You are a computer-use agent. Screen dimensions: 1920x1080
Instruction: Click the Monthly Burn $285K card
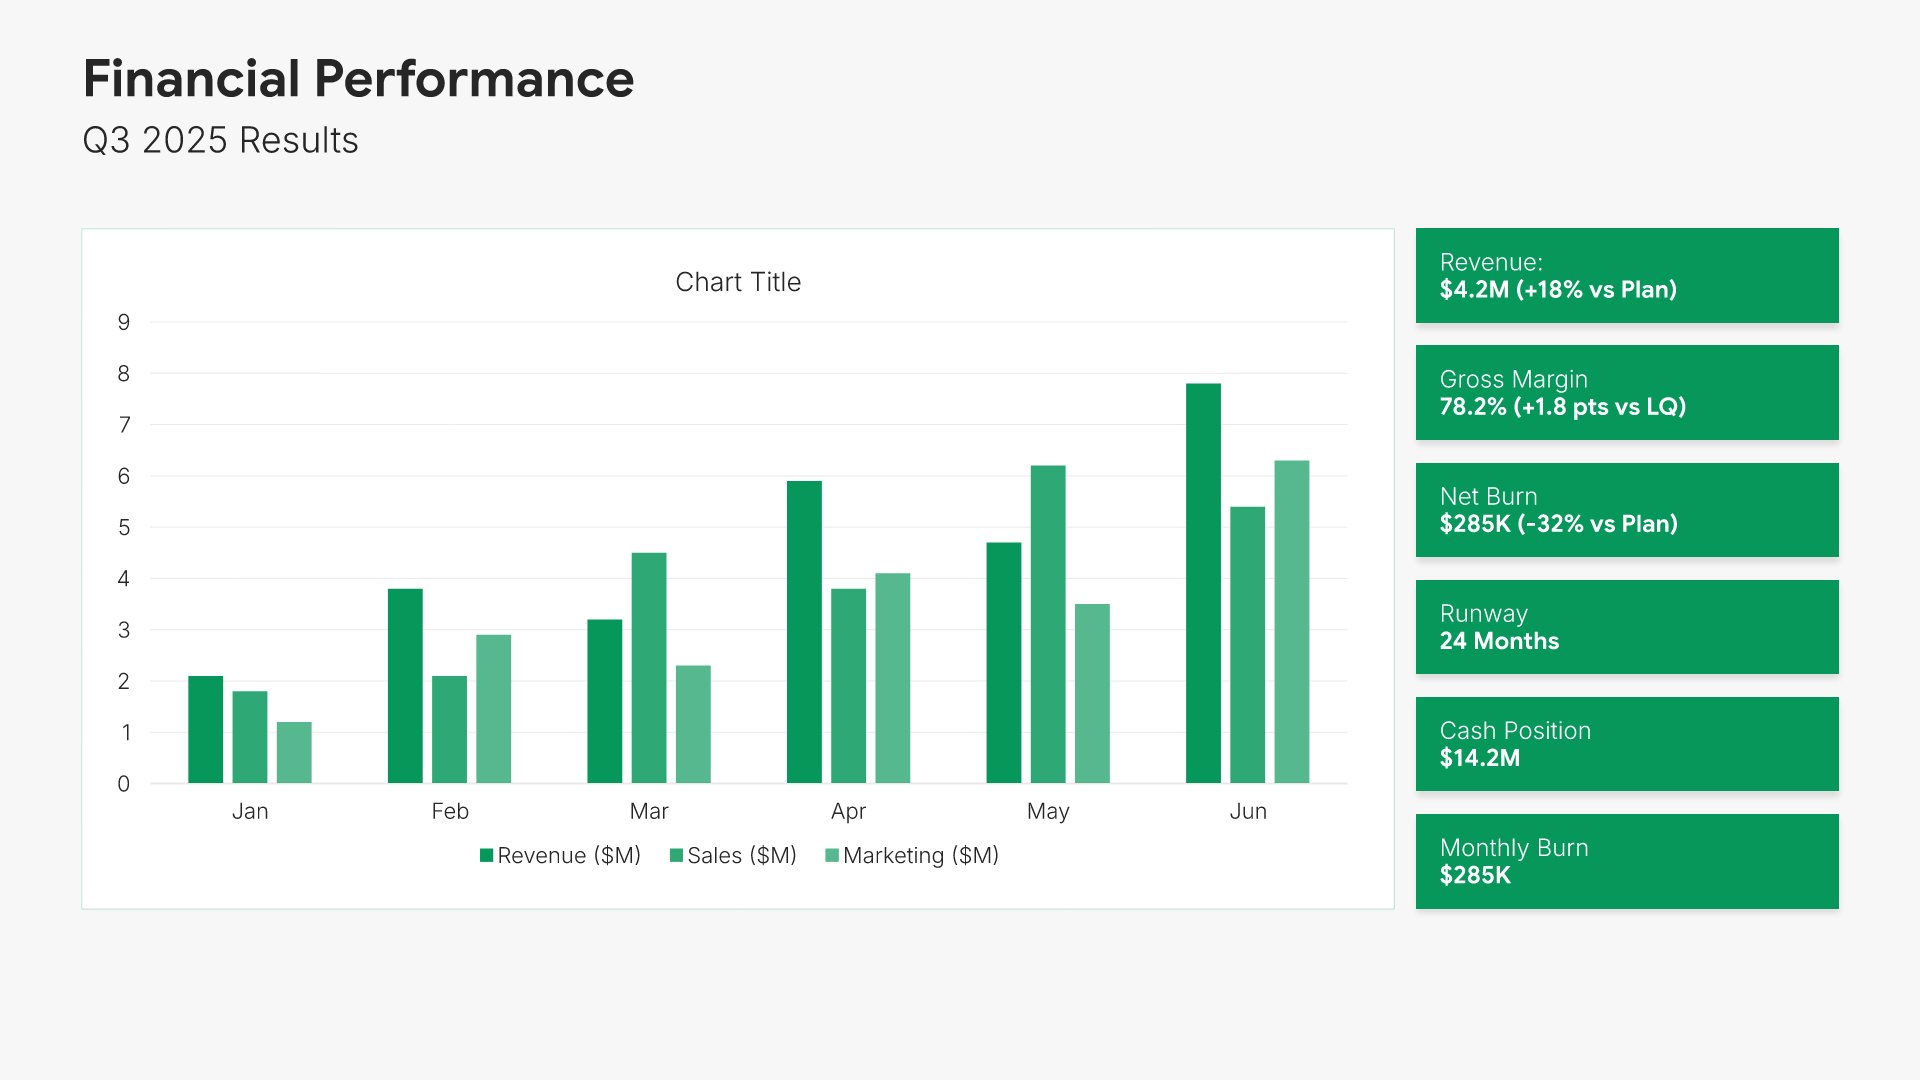1627,861
